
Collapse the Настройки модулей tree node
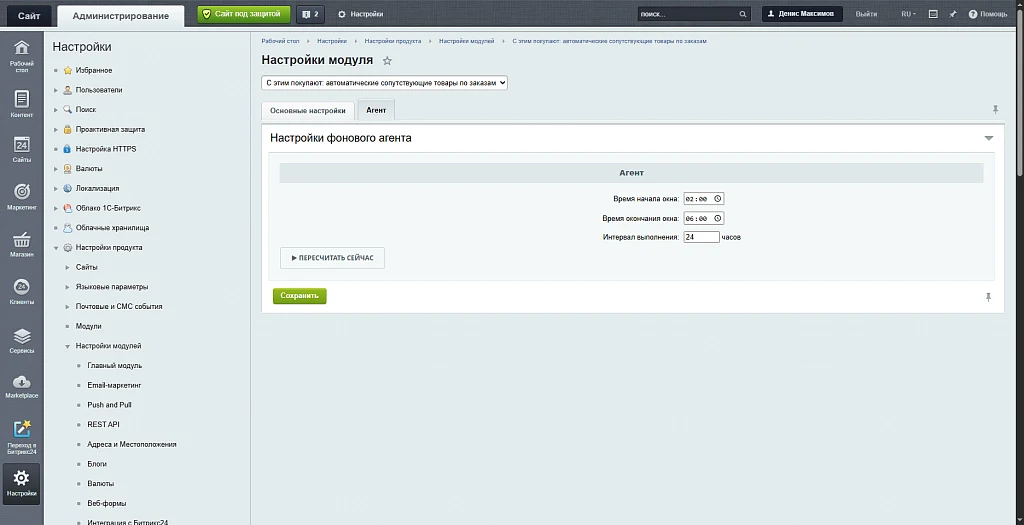click(x=67, y=347)
